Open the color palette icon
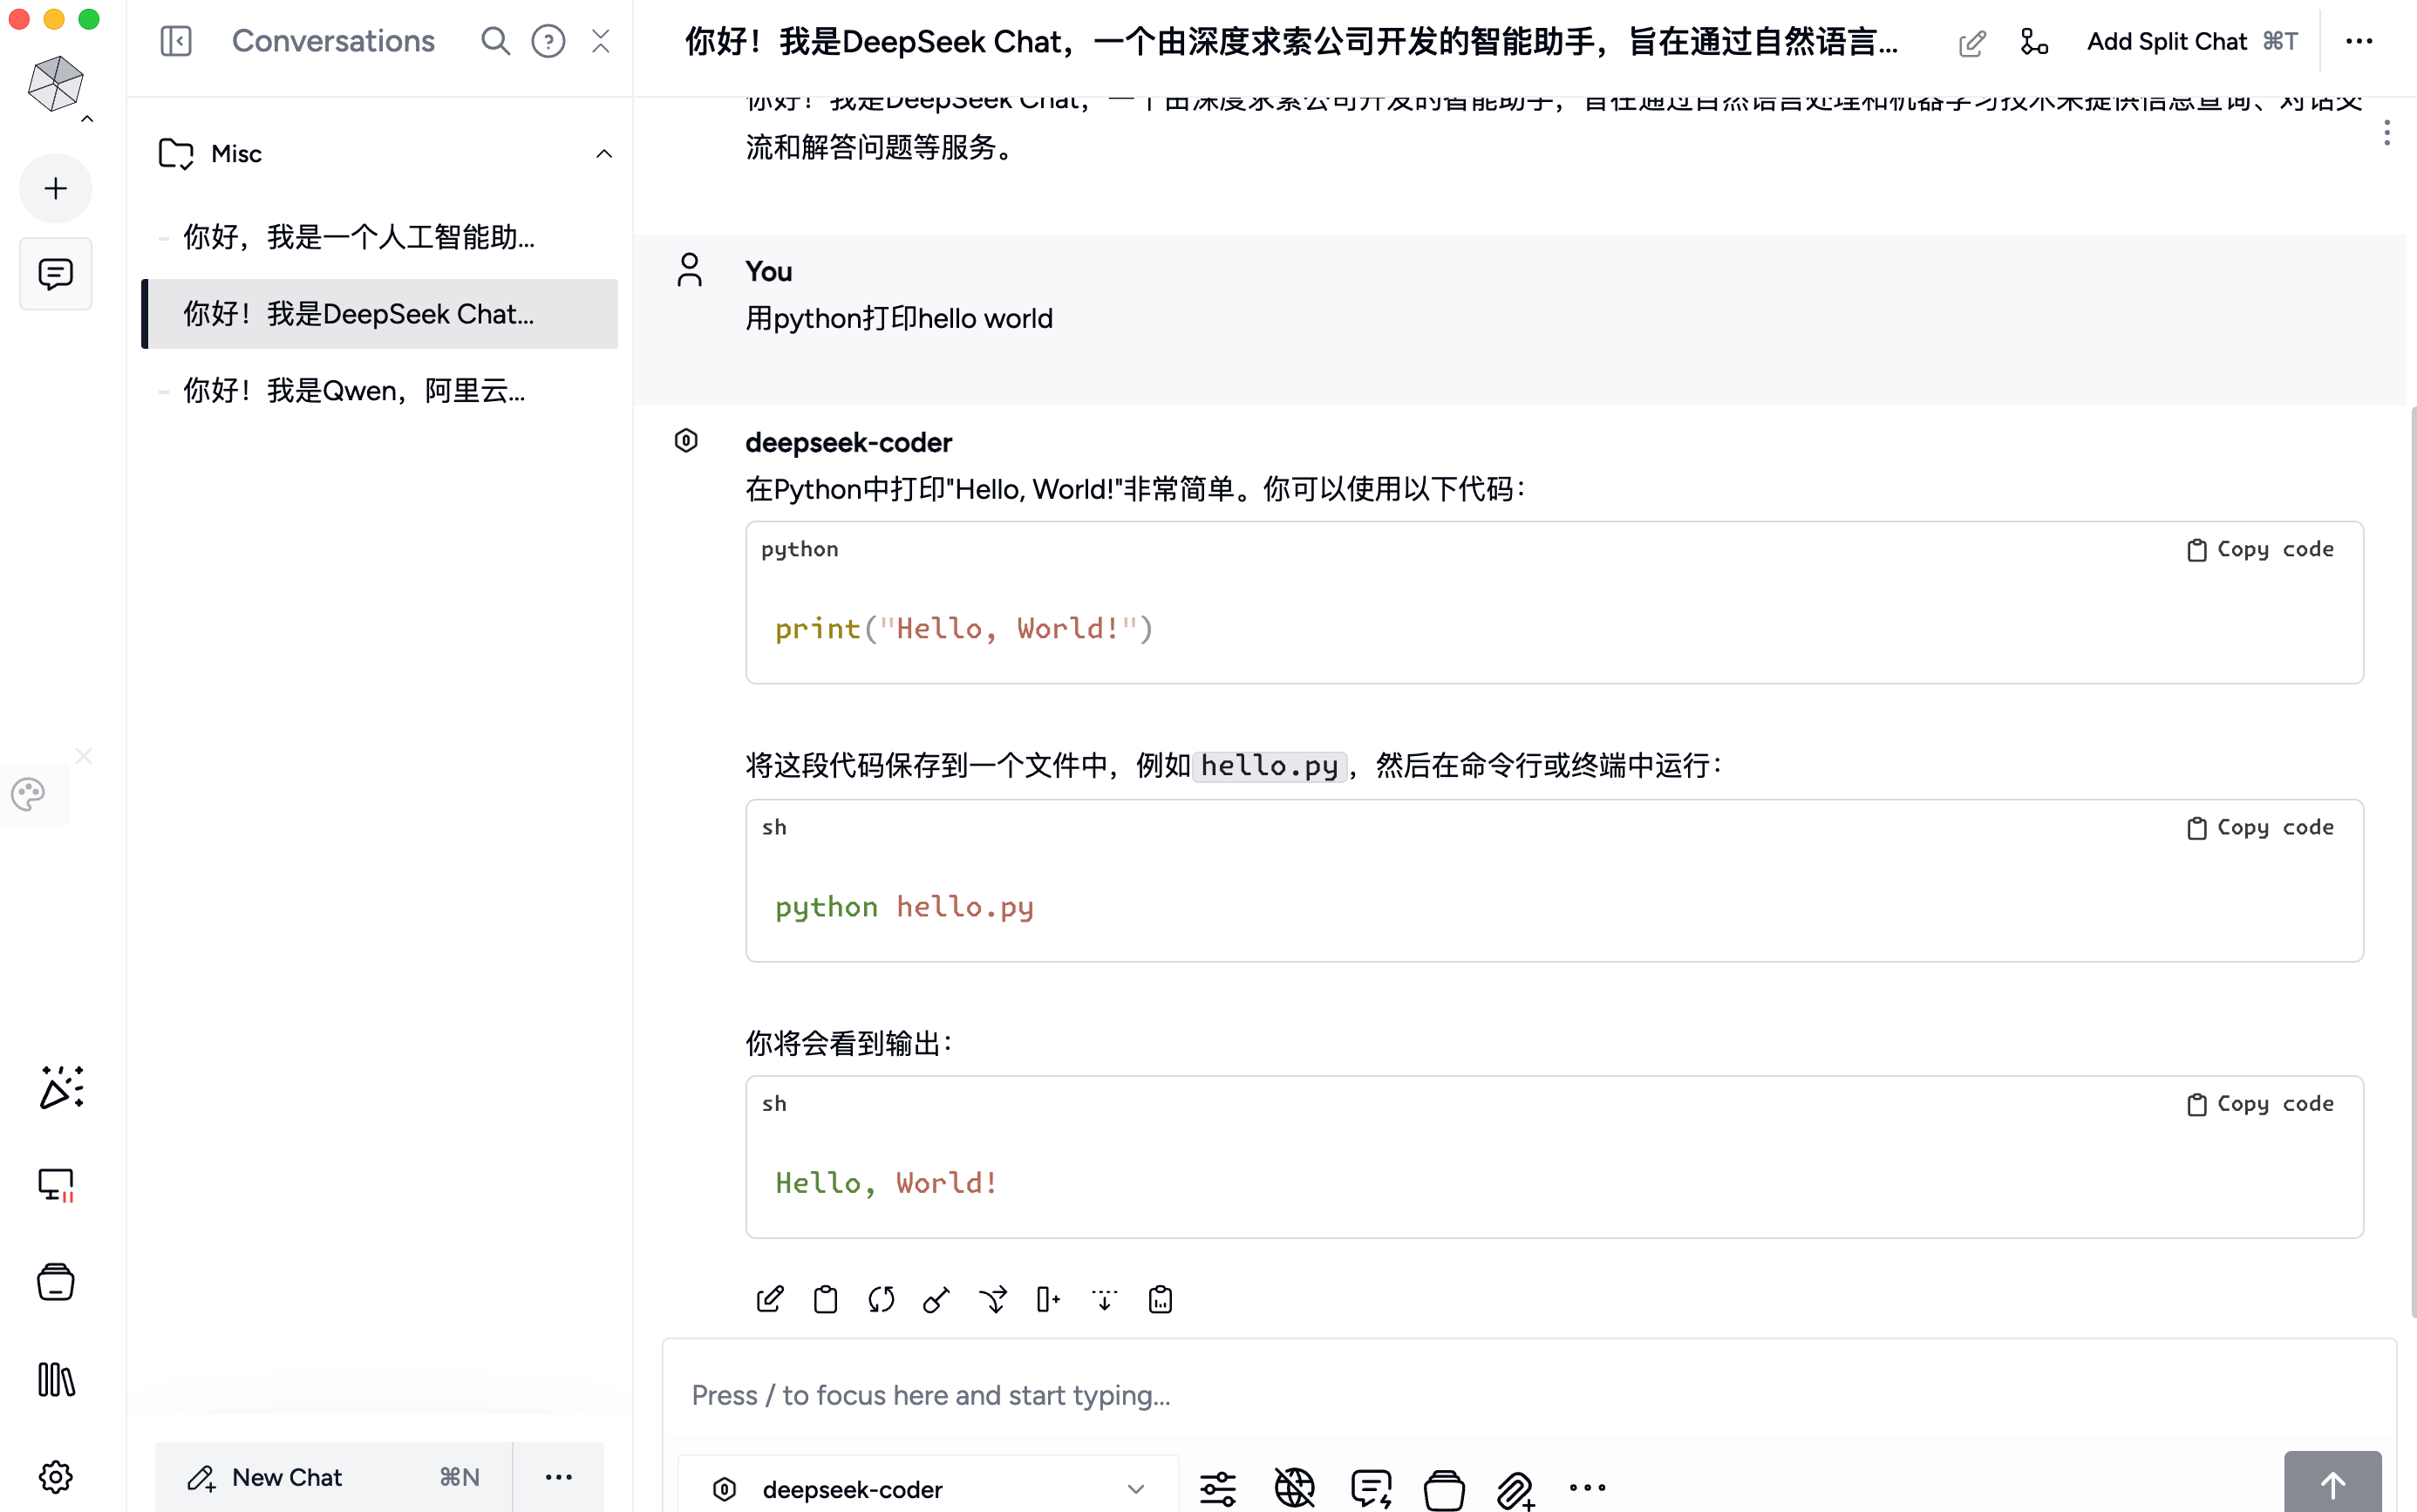The image size is (2417, 1512). click(28, 794)
